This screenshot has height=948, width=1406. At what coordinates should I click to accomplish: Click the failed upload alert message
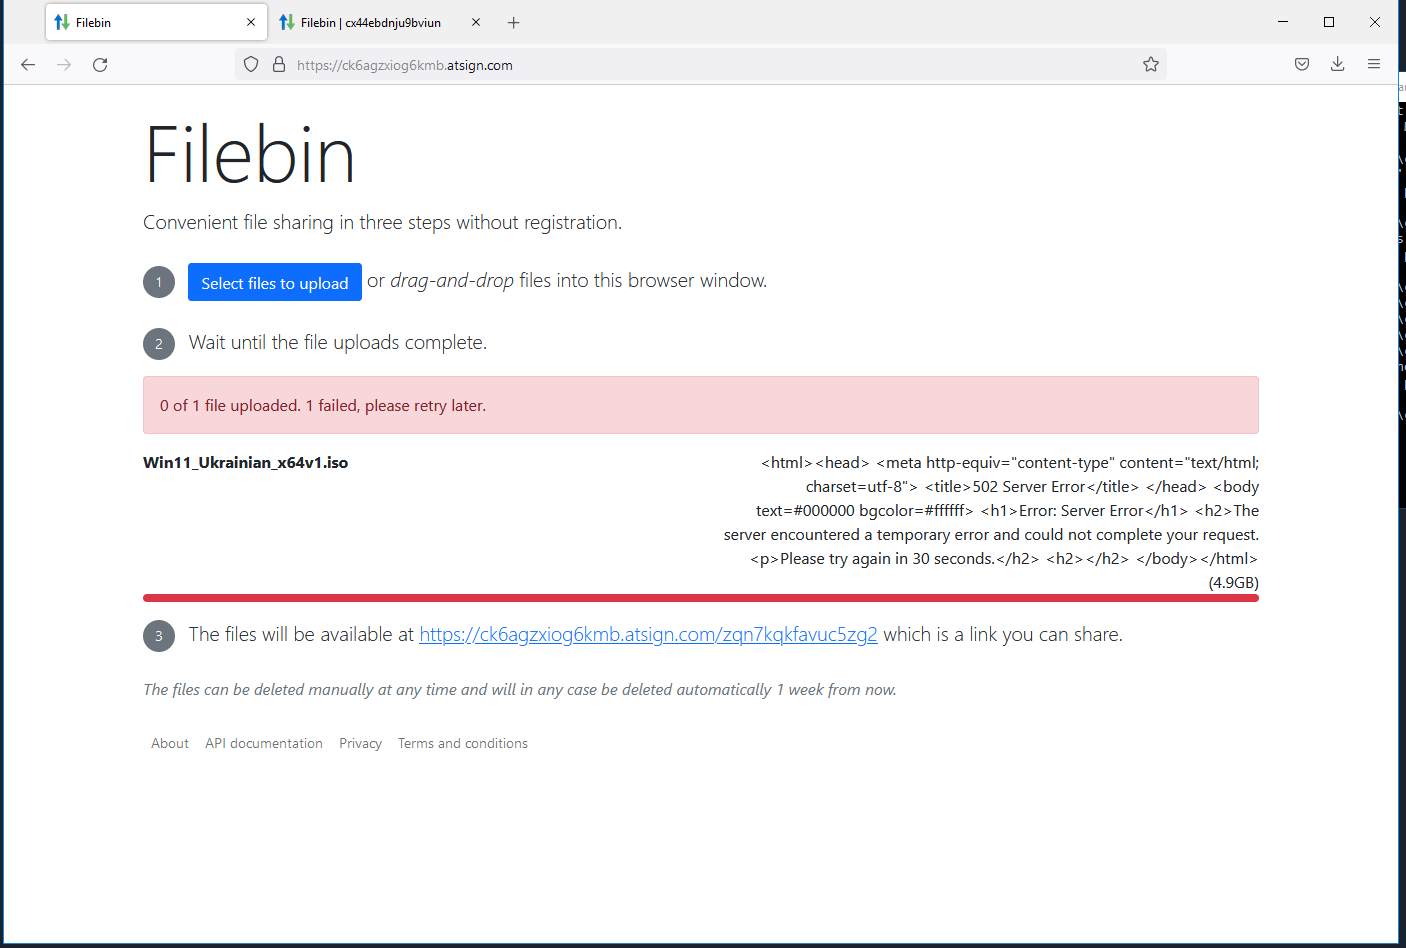tap(701, 405)
